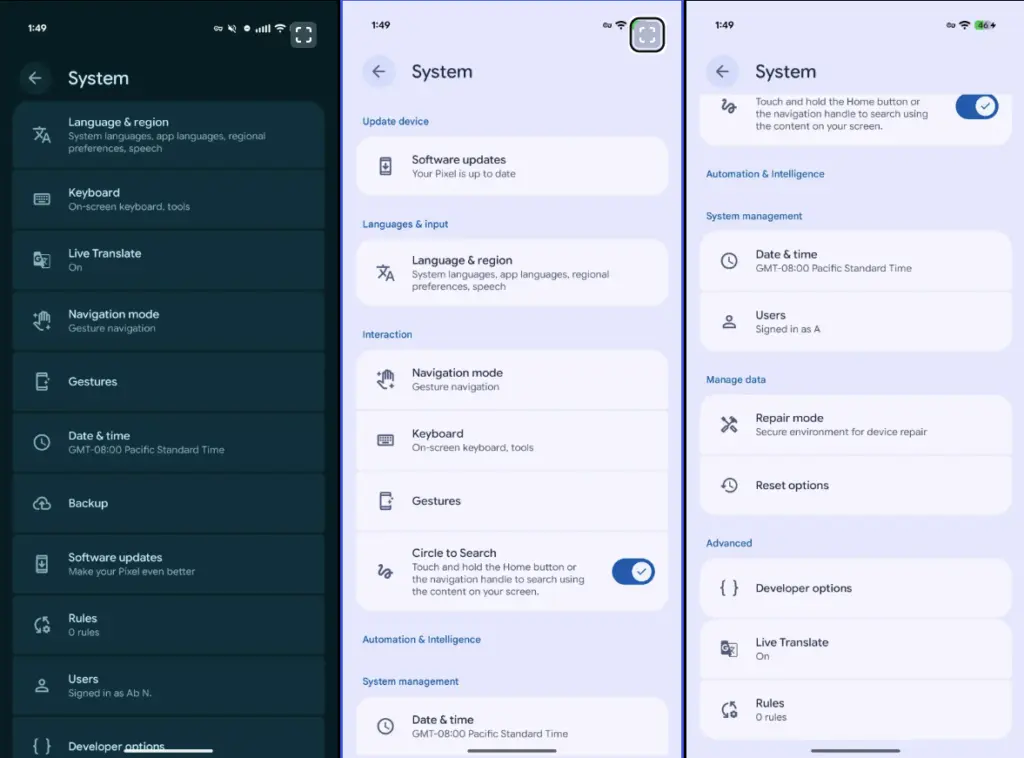Tap Live Translate icon in the dark screen

[42, 260]
